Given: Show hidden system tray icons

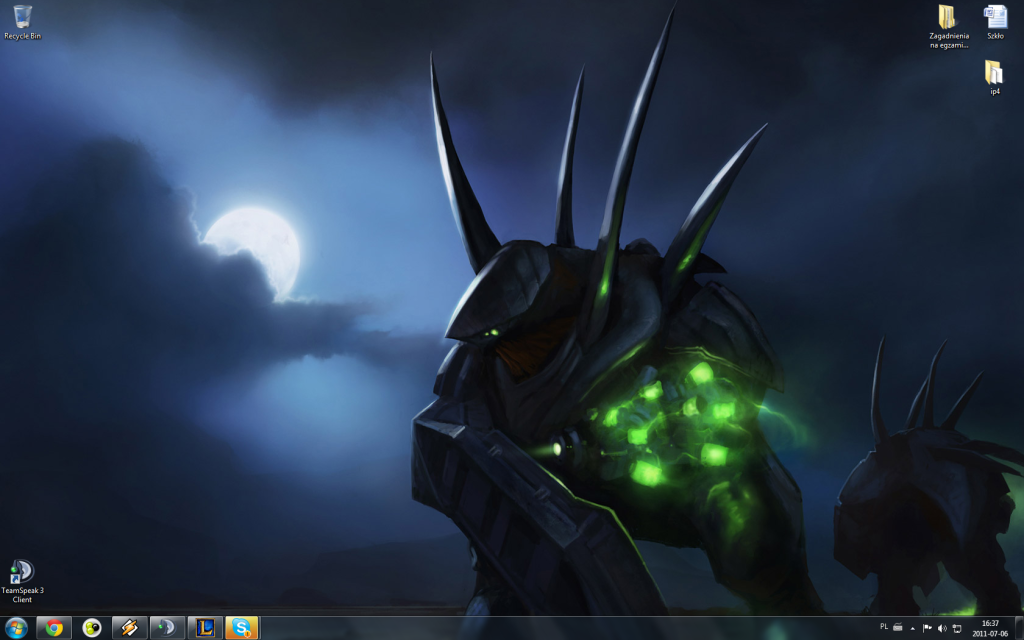Looking at the screenshot, I should [x=912, y=628].
